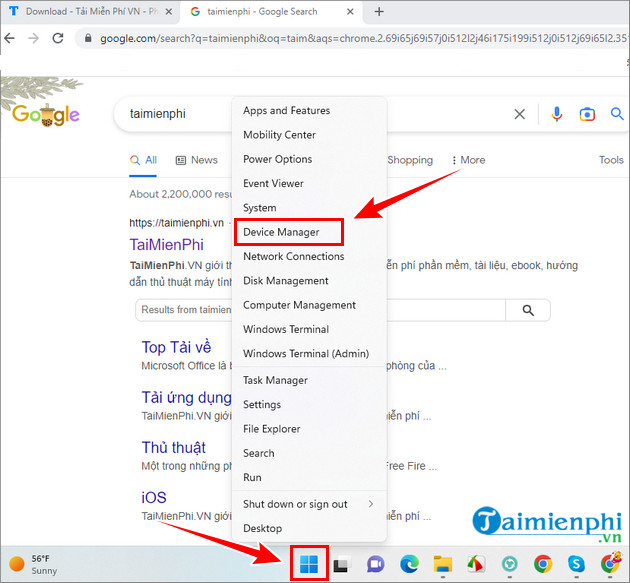The width and height of the screenshot is (630, 583).
Task: Expand the More search options
Action: [x=468, y=160]
